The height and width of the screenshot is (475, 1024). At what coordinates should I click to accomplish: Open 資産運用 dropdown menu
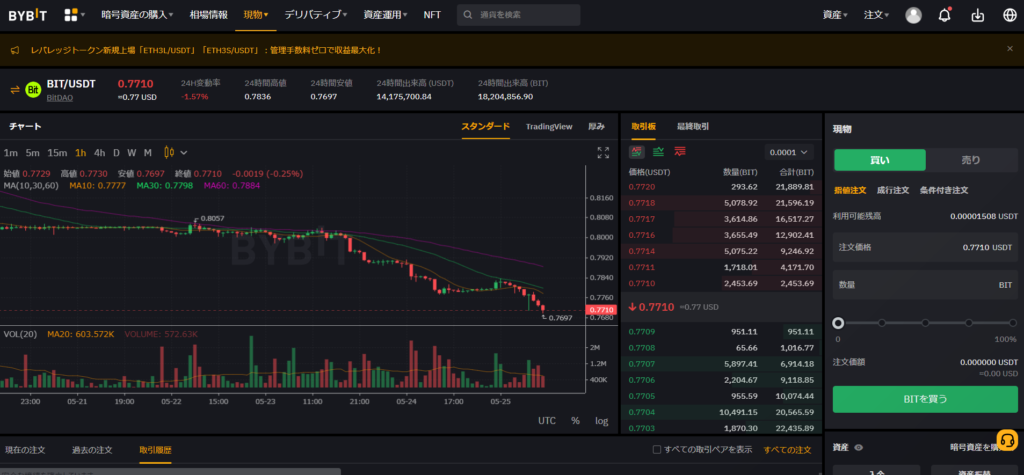tap(385, 15)
